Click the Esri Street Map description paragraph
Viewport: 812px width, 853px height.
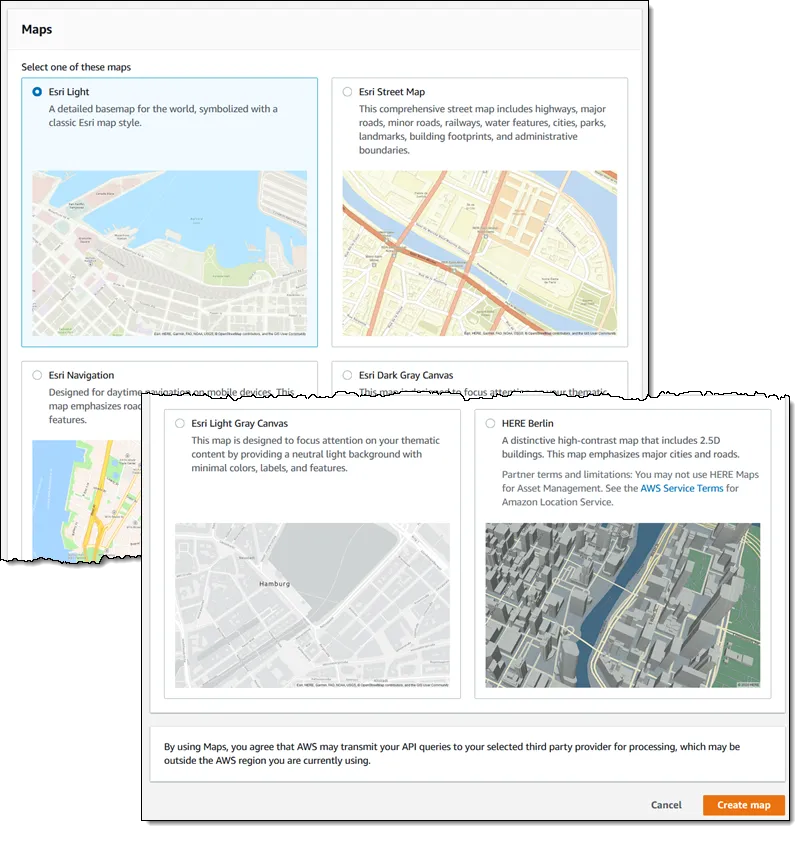pyautogui.click(x=482, y=129)
